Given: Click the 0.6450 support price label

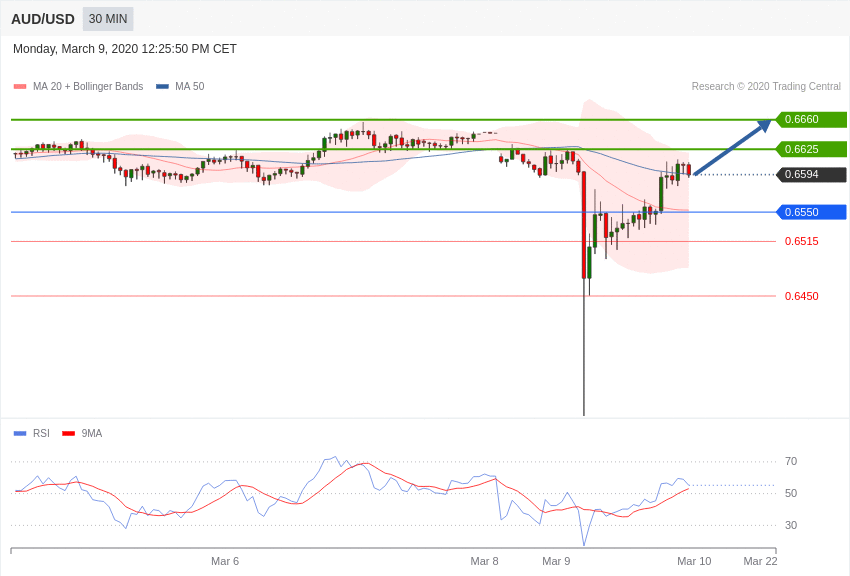Looking at the screenshot, I should coord(801,296).
